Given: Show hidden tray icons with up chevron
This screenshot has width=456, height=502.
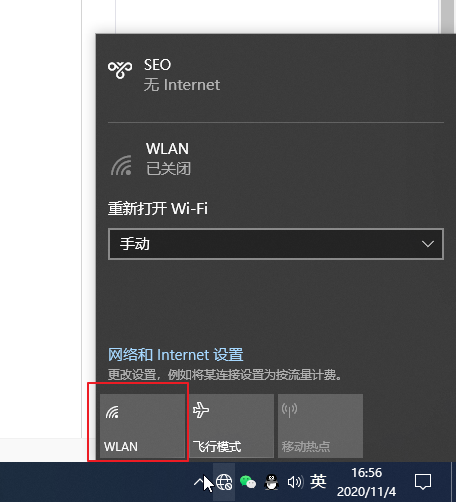Looking at the screenshot, I should (x=199, y=482).
